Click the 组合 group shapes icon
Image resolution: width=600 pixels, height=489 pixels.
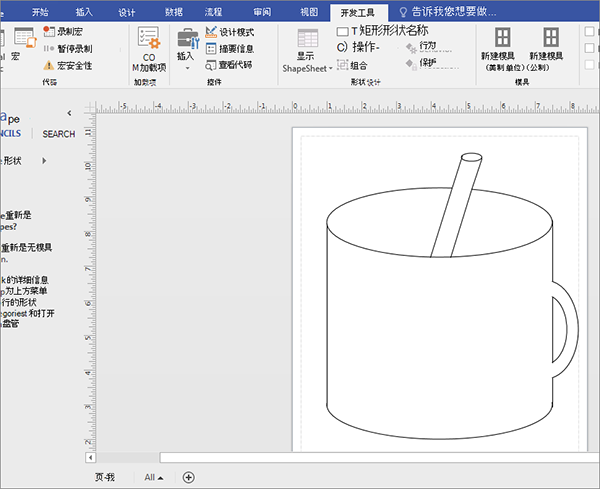pos(342,65)
